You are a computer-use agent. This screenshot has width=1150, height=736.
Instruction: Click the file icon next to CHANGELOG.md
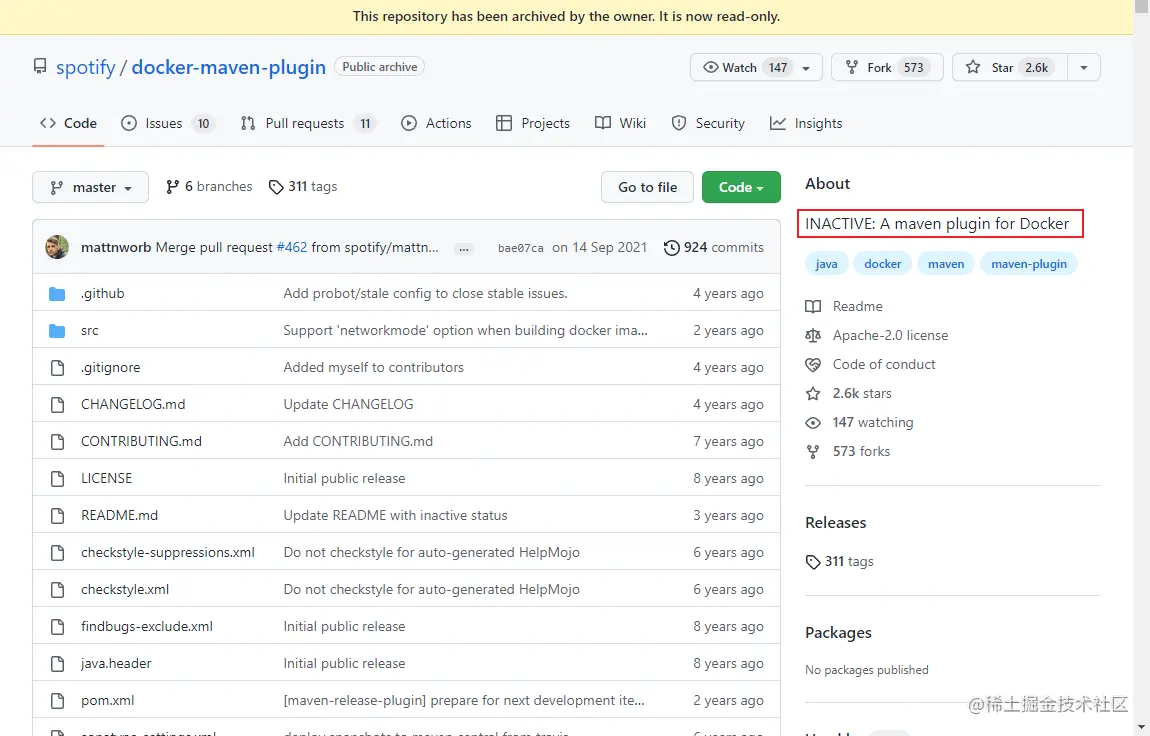(x=57, y=405)
